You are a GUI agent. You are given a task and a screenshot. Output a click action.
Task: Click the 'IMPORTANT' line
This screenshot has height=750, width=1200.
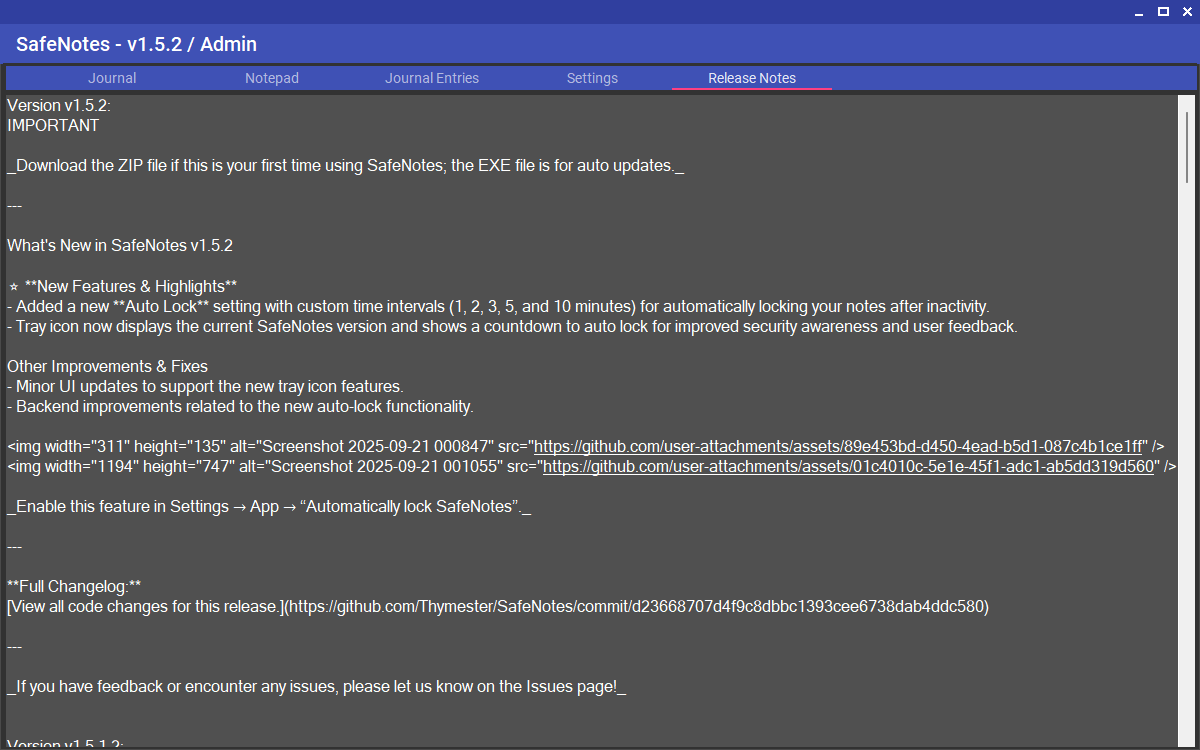tap(53, 125)
